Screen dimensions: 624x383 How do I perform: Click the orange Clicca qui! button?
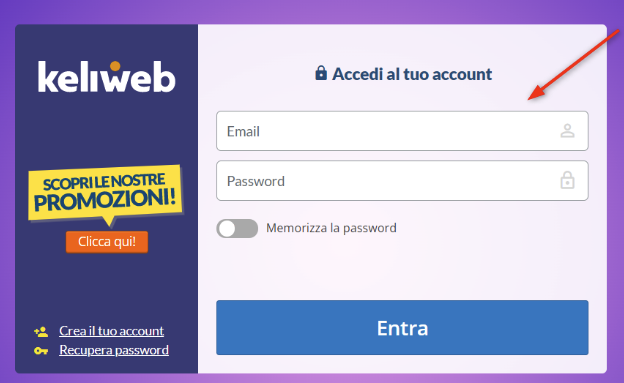[107, 242]
